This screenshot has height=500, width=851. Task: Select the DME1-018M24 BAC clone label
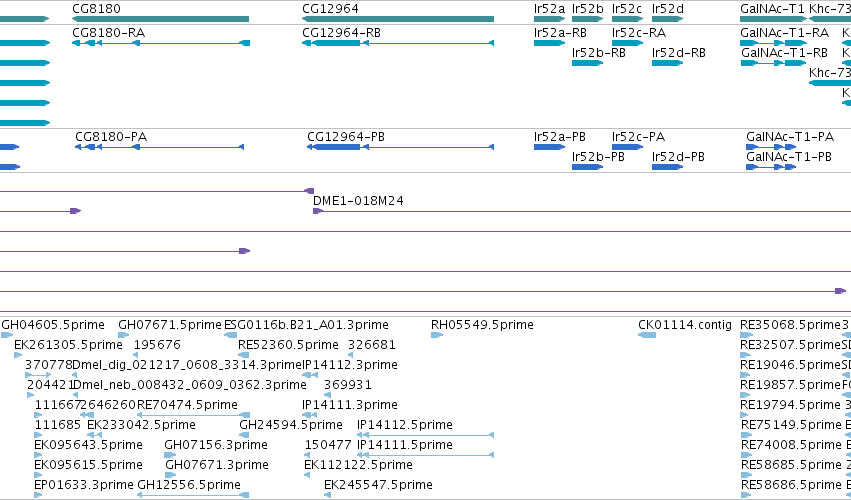(x=358, y=200)
